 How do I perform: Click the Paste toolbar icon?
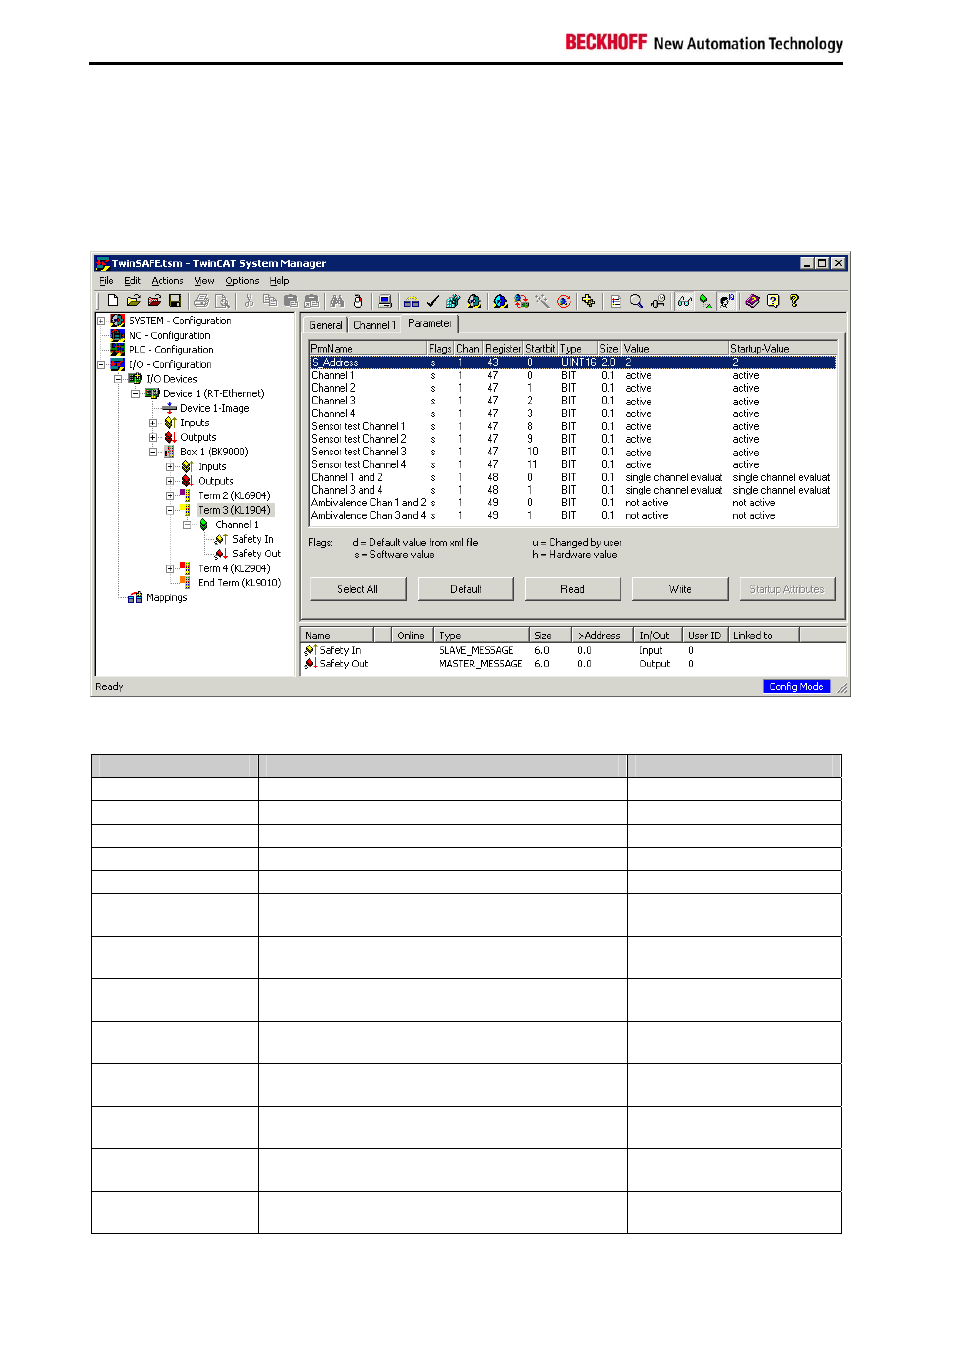tap(291, 300)
